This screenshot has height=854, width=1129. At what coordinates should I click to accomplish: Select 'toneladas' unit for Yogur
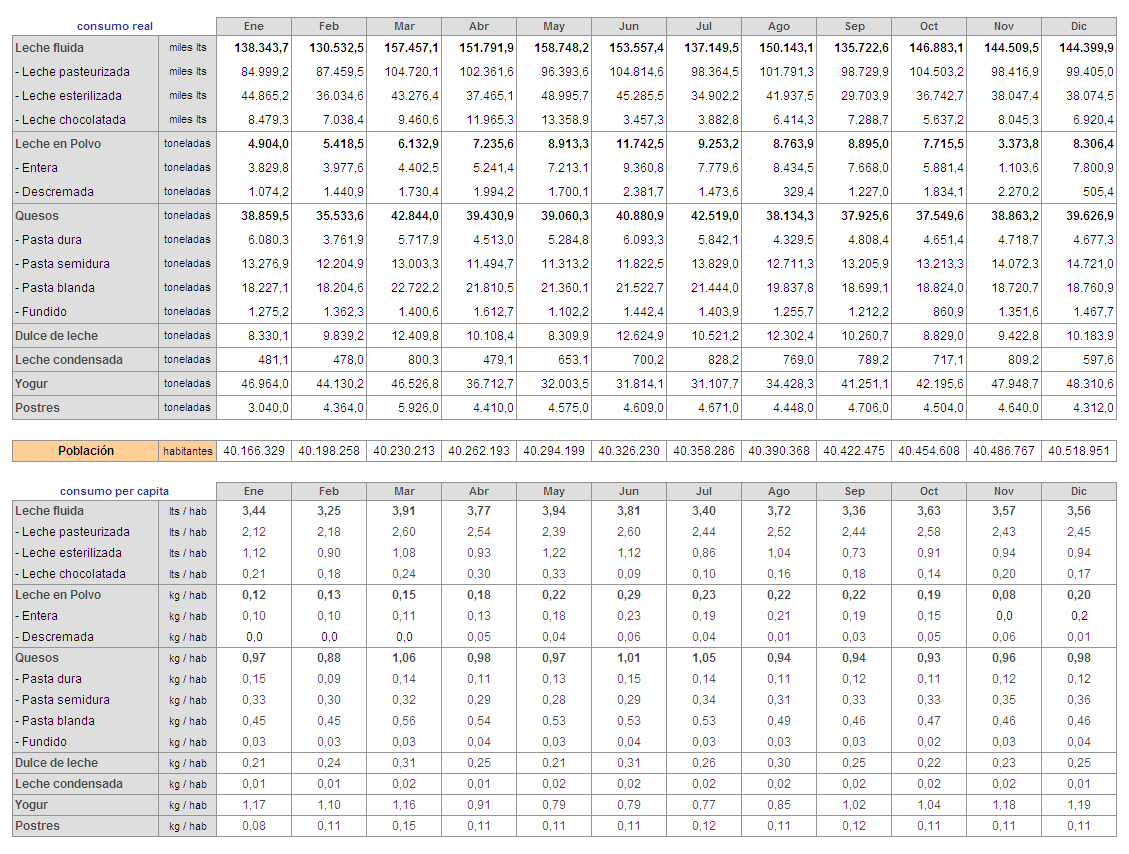coord(187,384)
